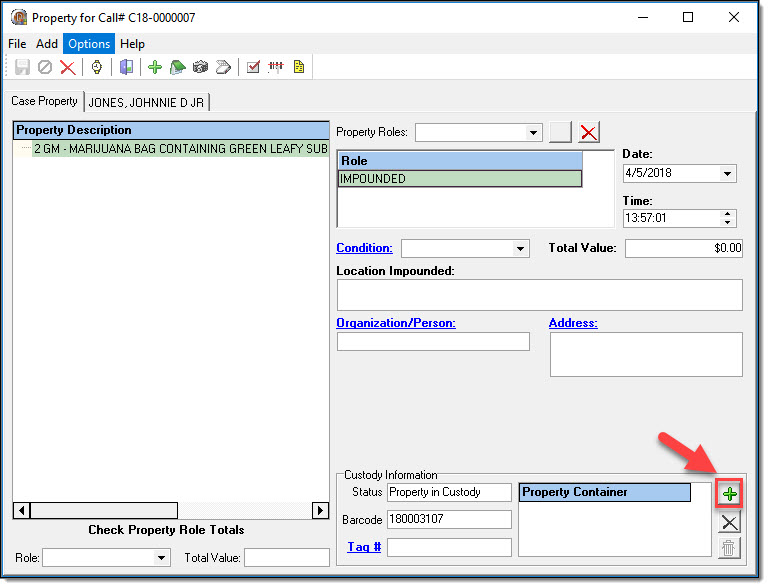Open the Options menu
The height and width of the screenshot is (587, 768).
[89, 44]
